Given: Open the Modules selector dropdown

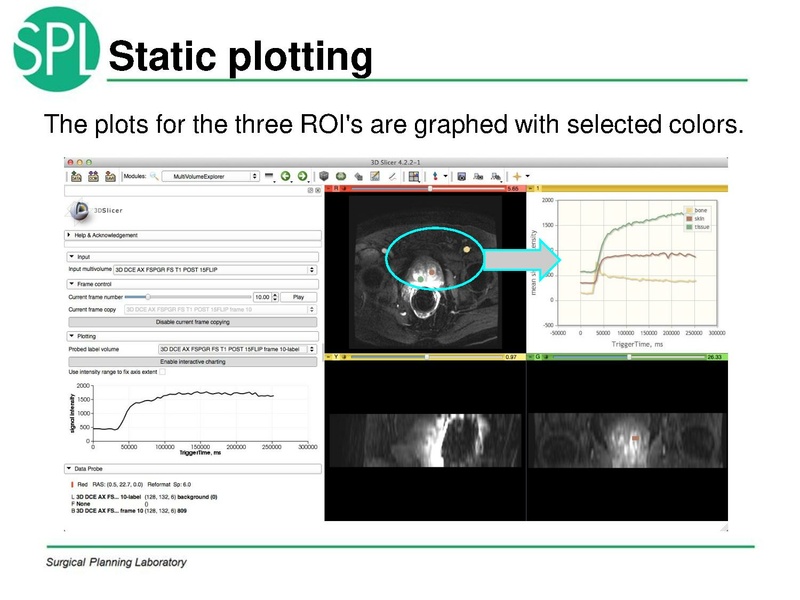Looking at the screenshot, I should [210, 176].
